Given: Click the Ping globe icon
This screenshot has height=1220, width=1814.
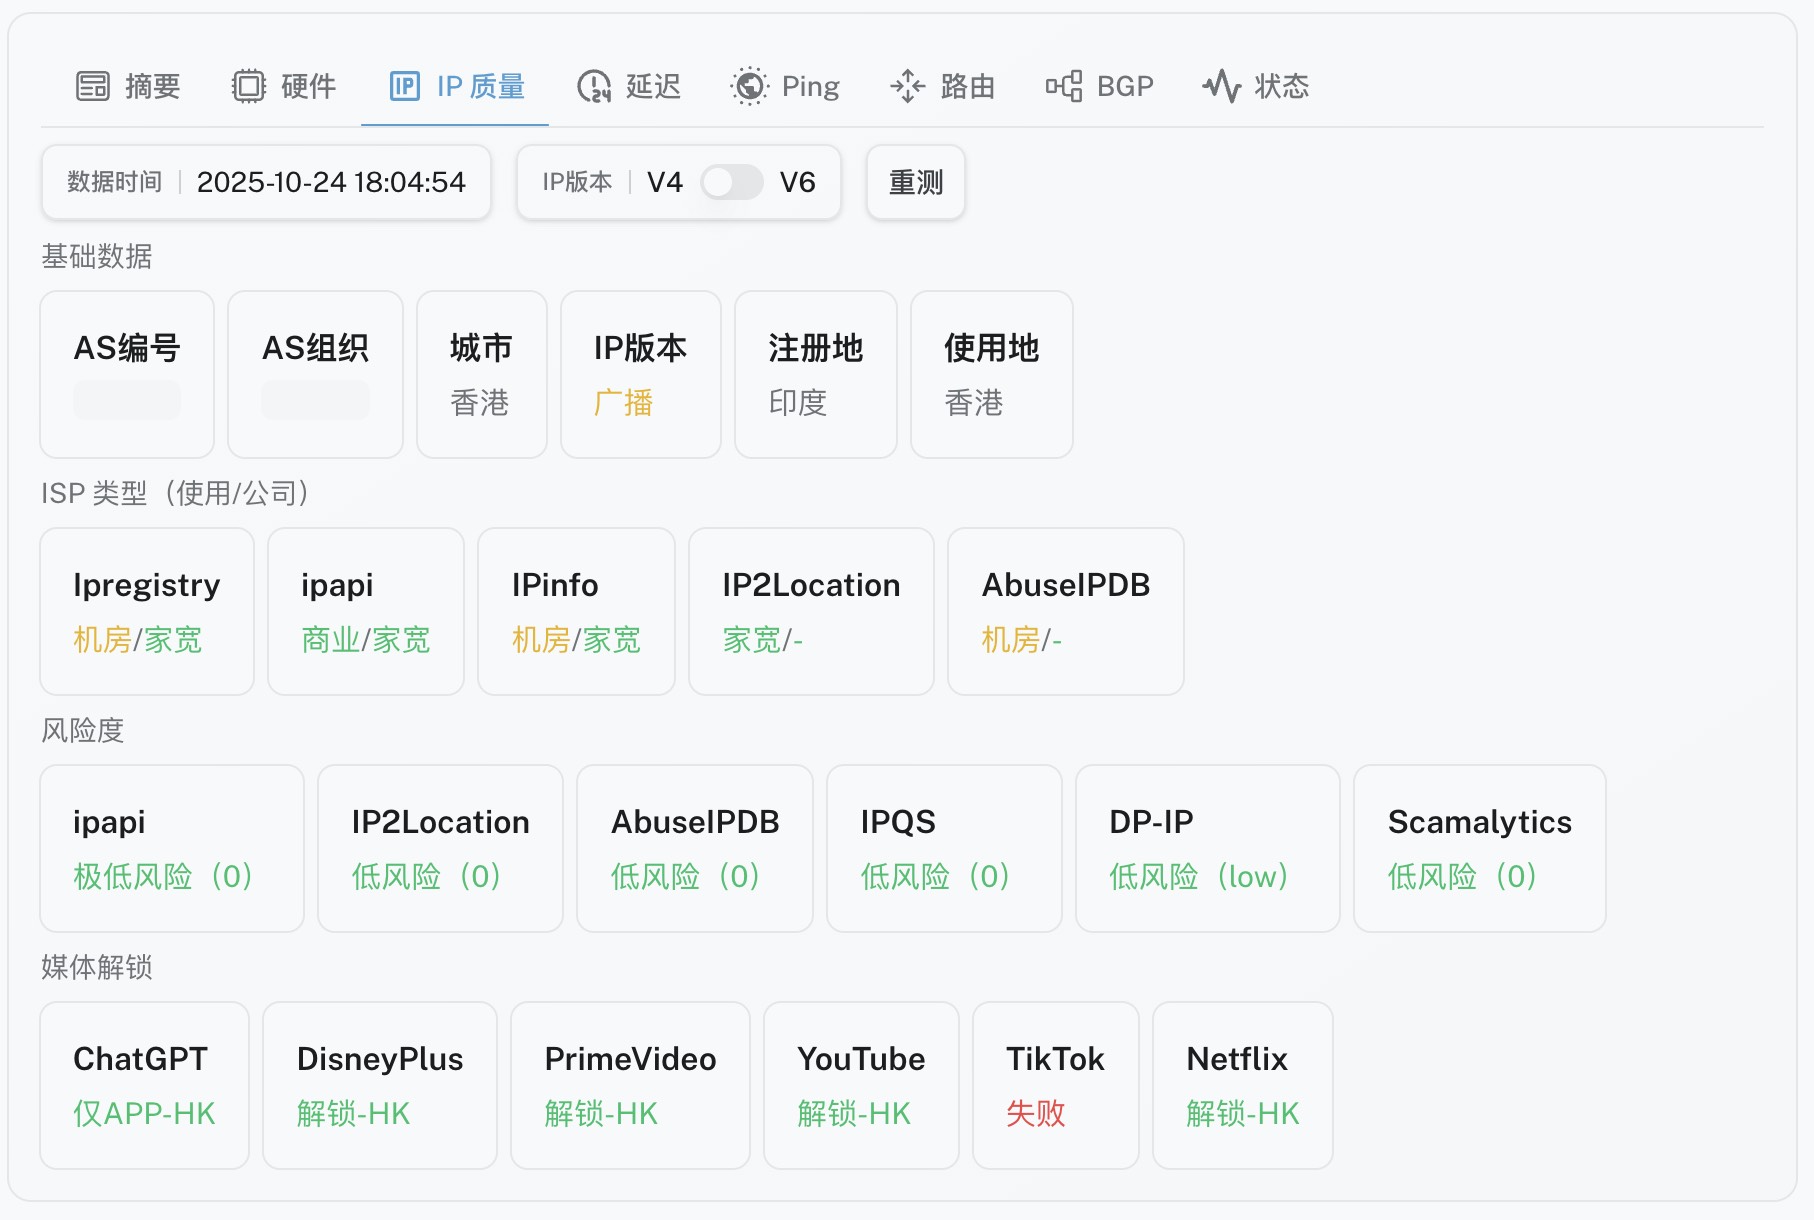Looking at the screenshot, I should tap(749, 87).
